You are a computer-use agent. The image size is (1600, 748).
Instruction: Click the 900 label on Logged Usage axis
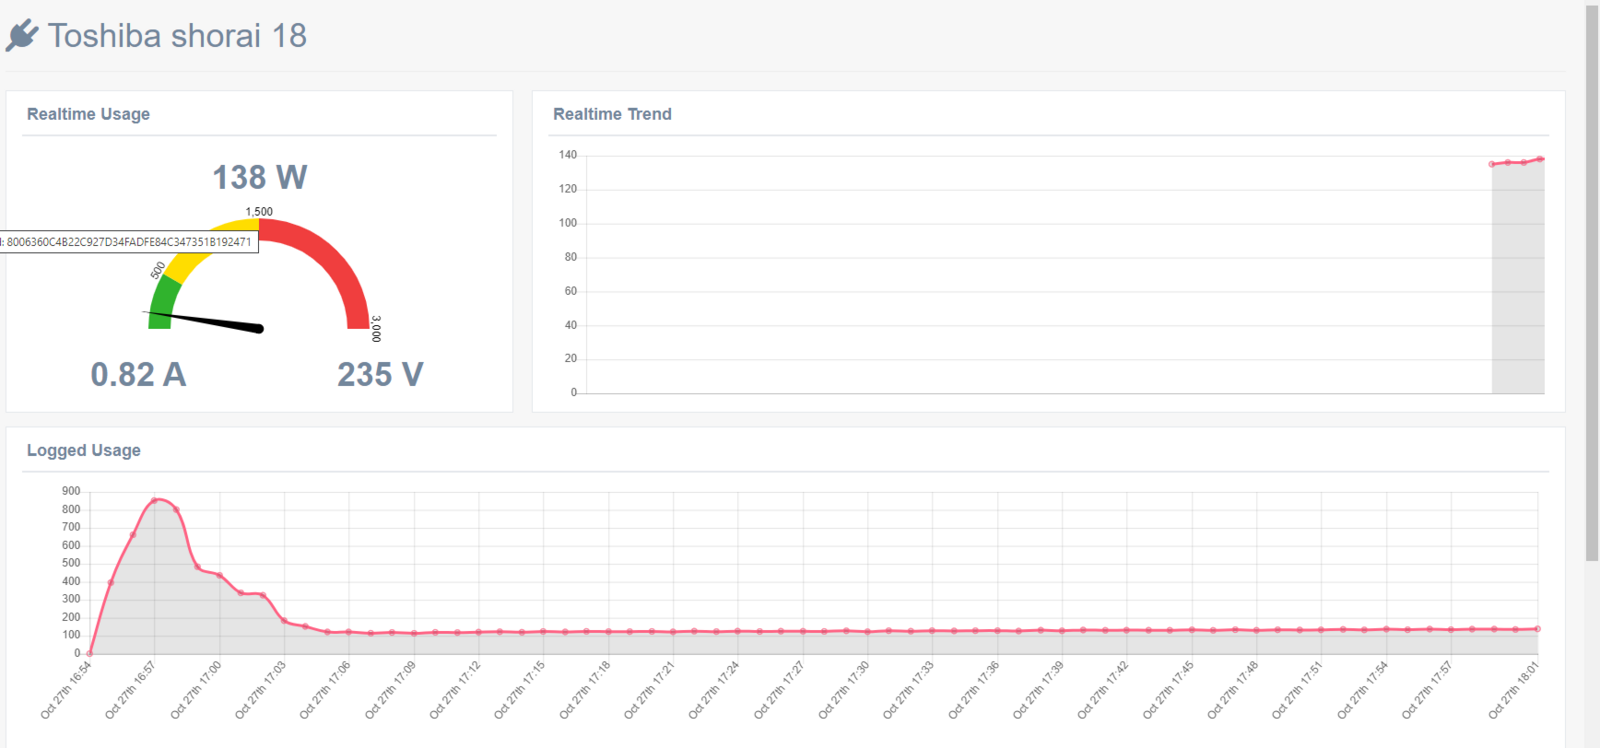(71, 491)
